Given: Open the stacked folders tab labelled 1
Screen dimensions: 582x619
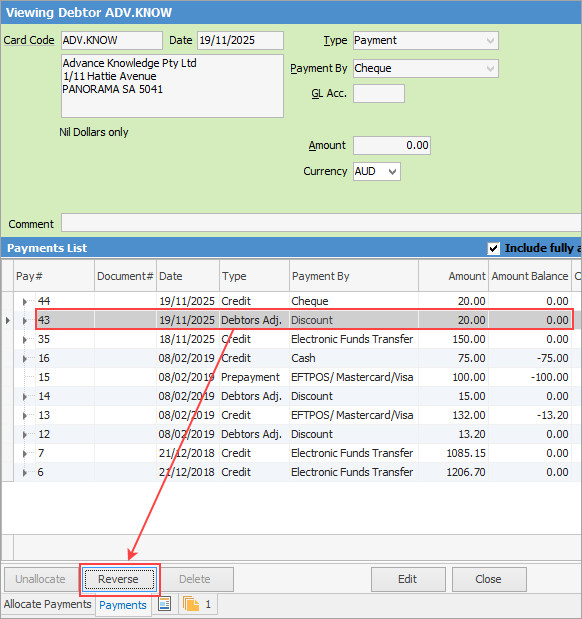Looking at the screenshot, I should (197, 604).
